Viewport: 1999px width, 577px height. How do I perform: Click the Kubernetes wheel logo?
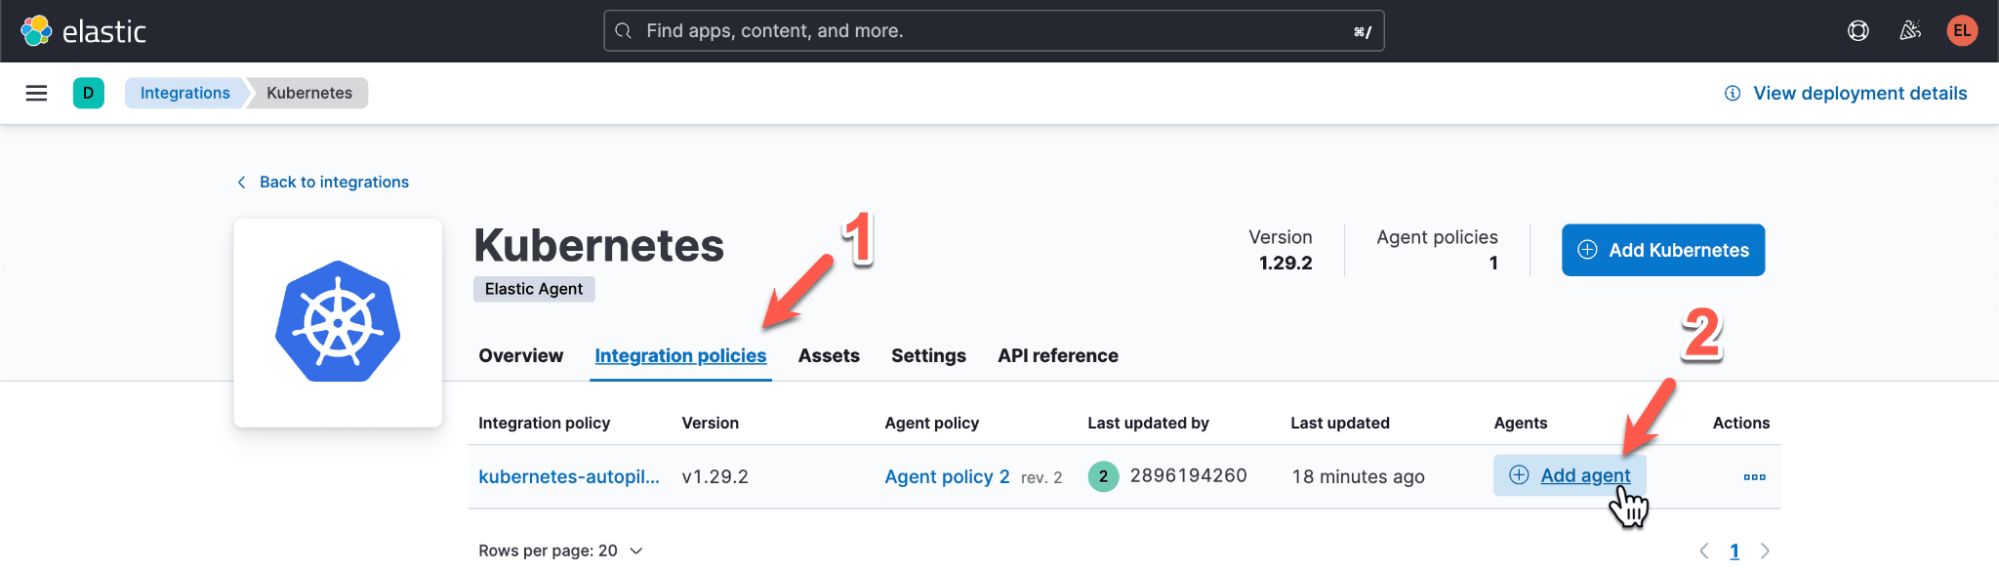[338, 322]
